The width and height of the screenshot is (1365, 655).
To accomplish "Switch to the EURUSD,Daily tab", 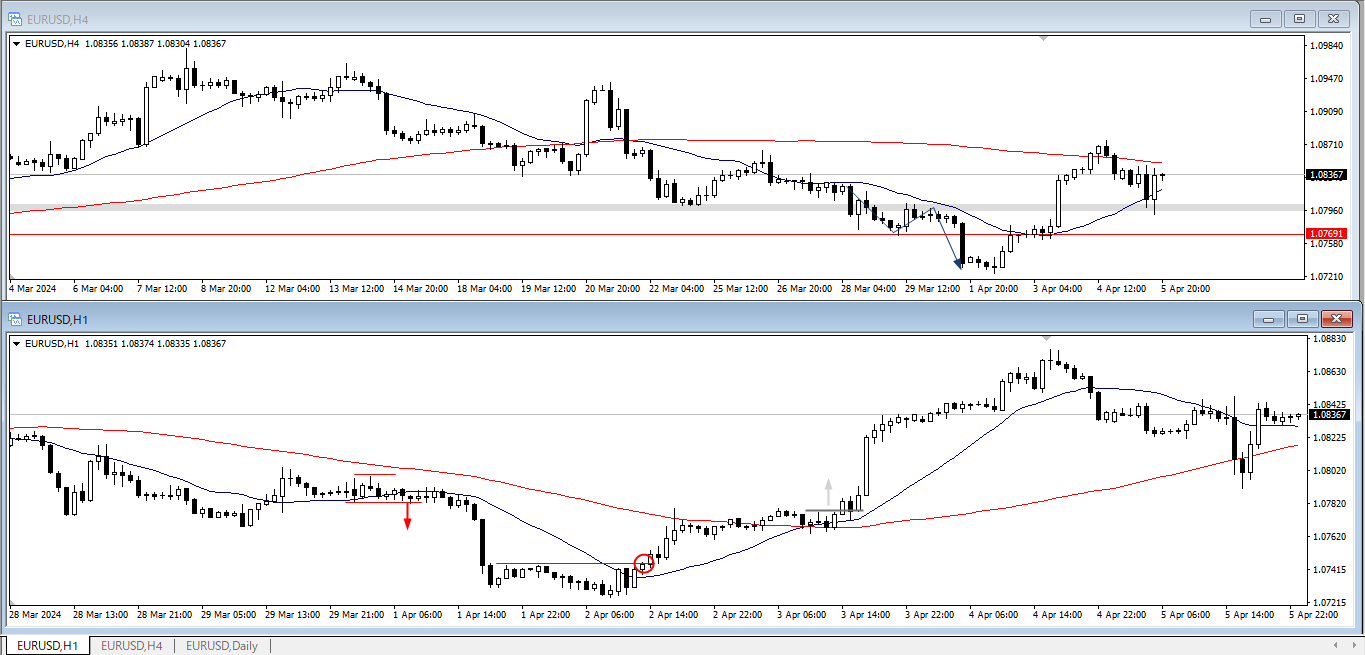I will (221, 646).
